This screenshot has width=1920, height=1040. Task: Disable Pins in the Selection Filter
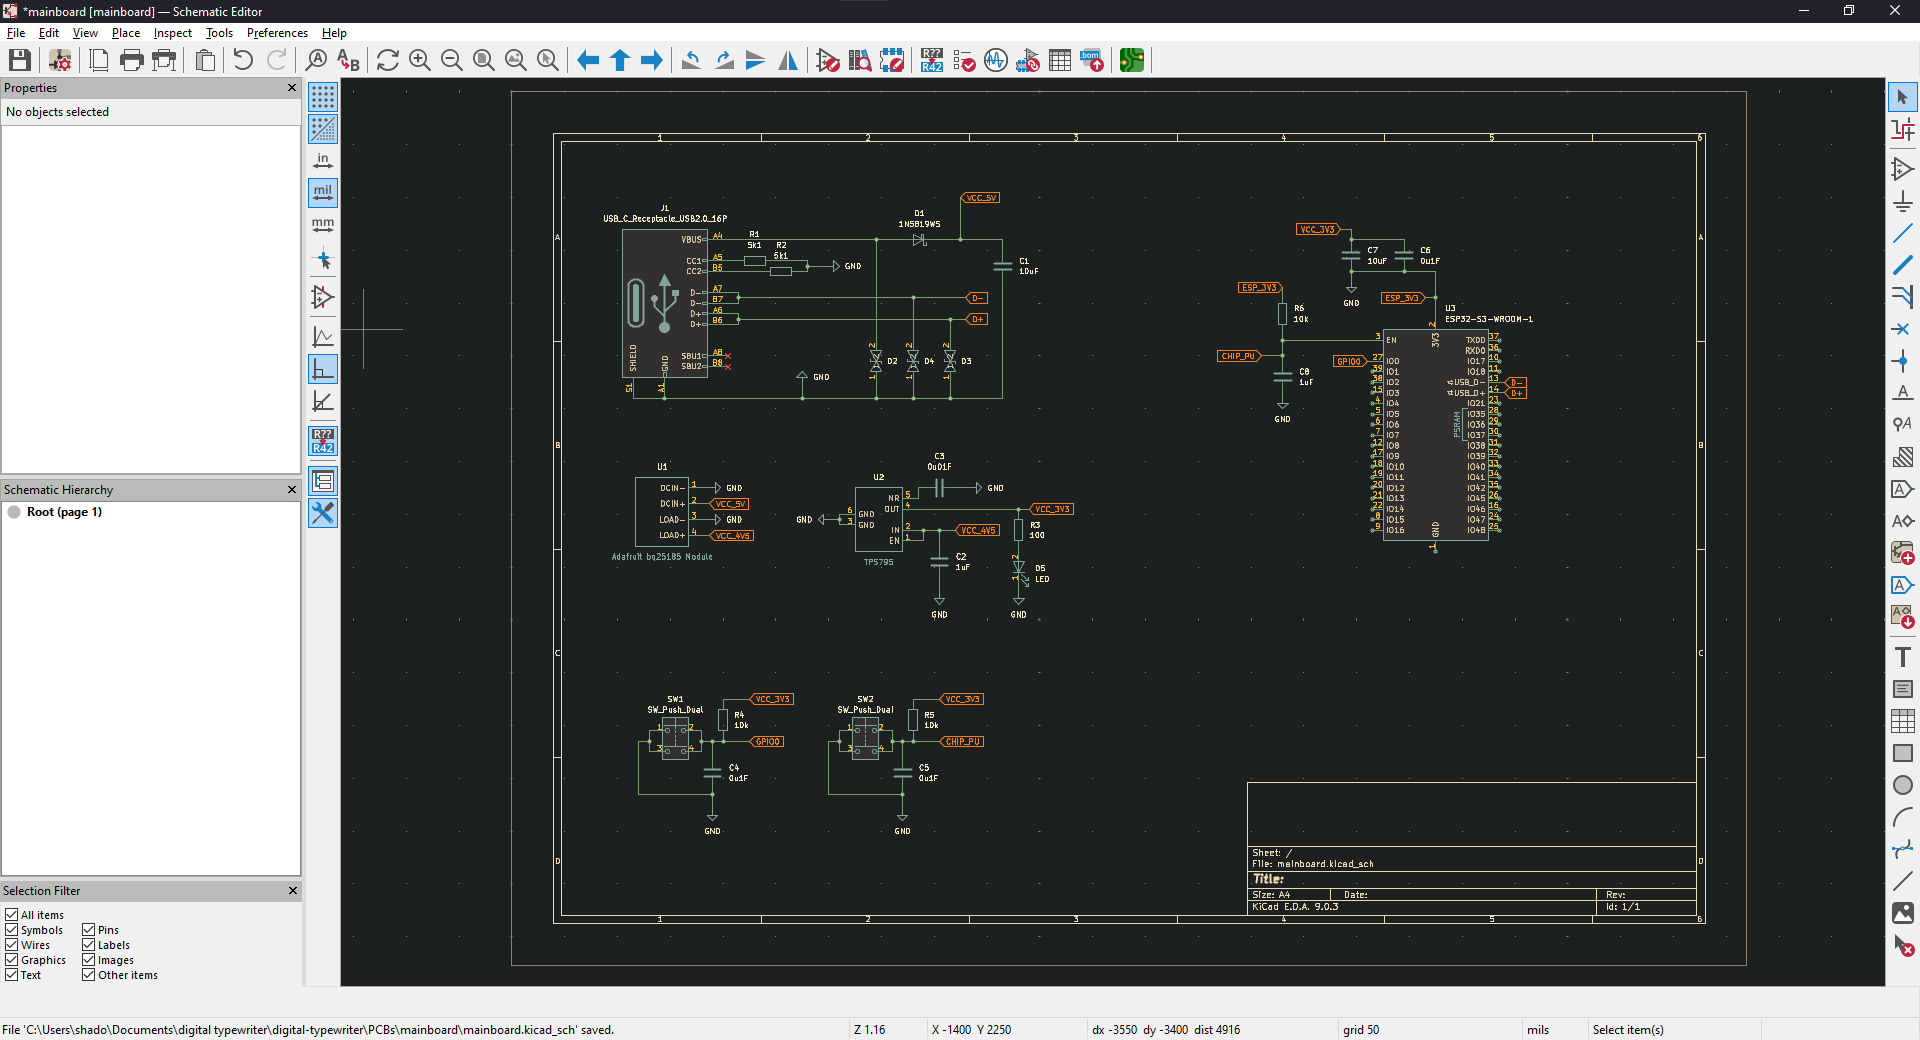[x=88, y=930]
